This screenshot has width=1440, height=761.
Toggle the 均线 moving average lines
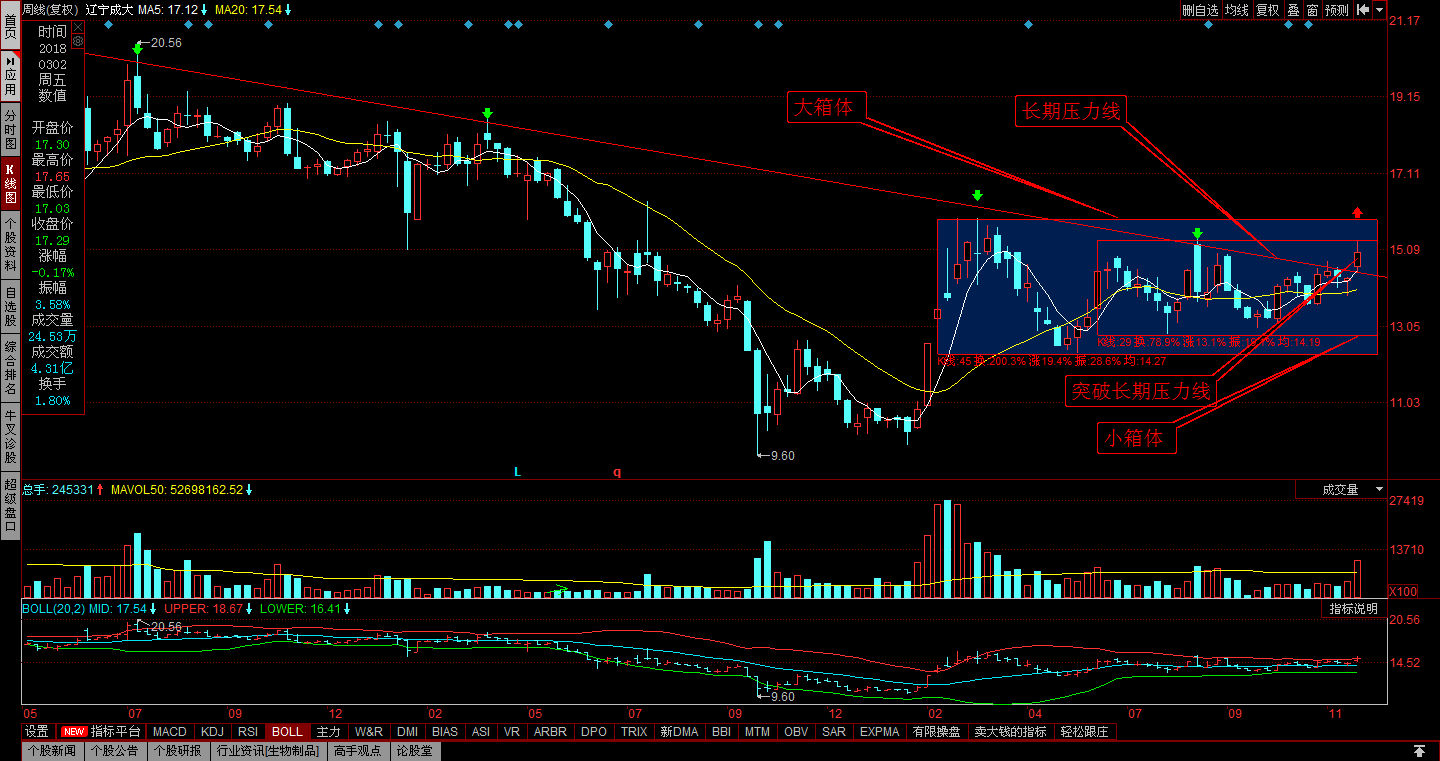coord(1237,10)
